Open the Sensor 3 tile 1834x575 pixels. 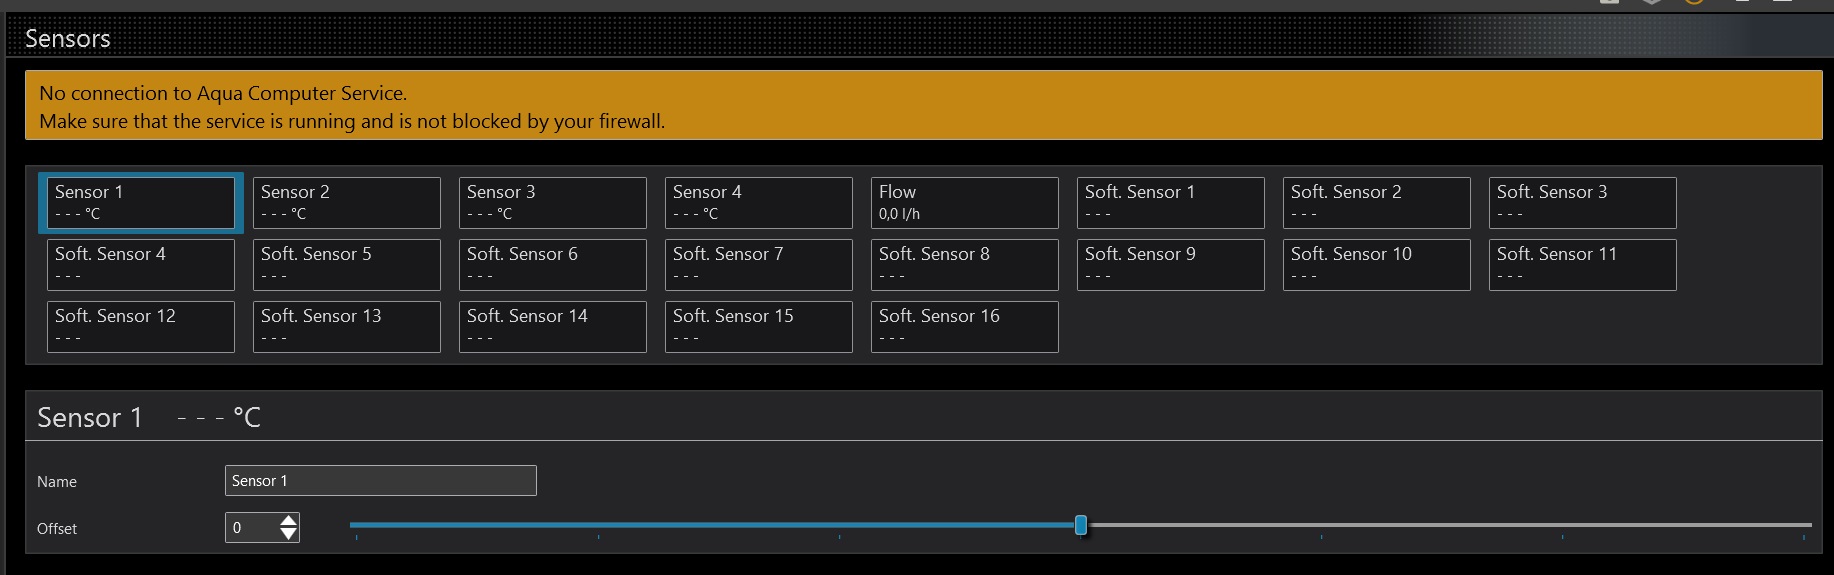(x=553, y=203)
